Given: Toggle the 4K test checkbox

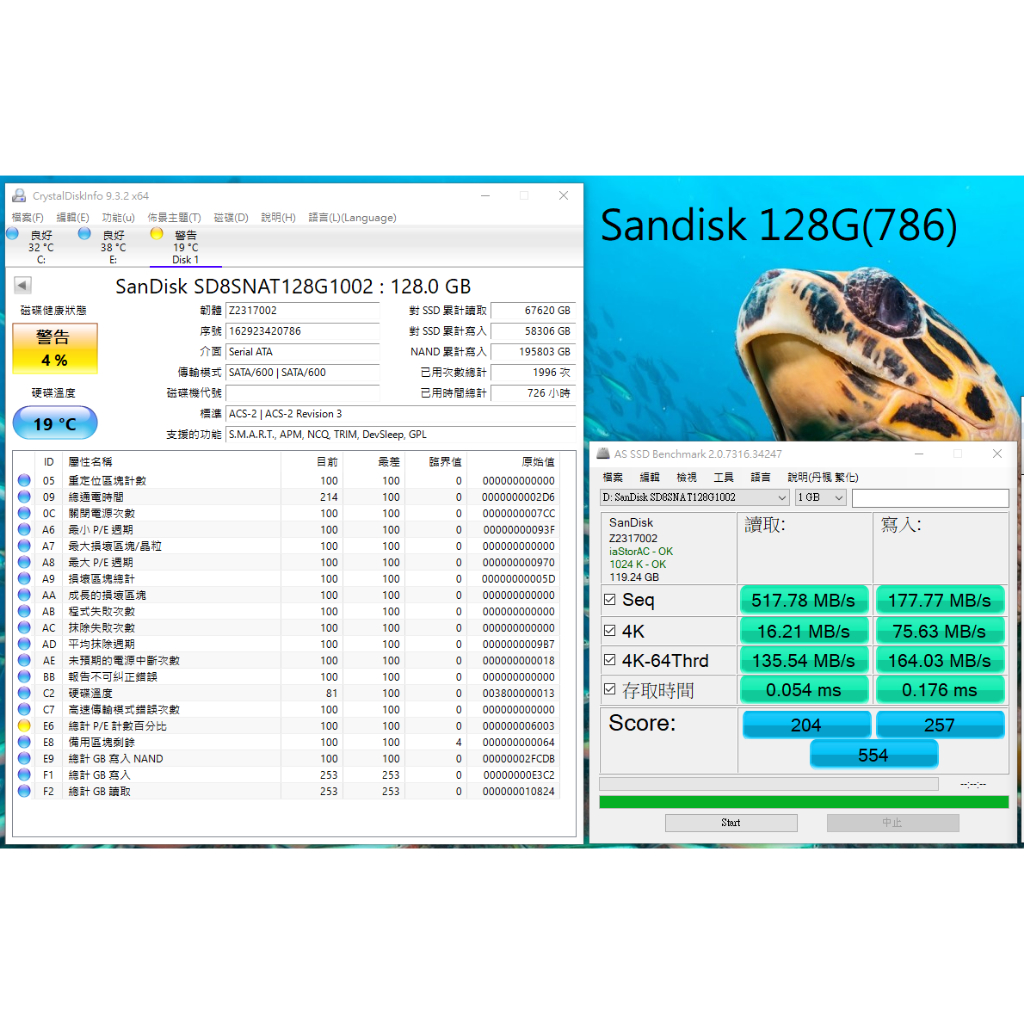Looking at the screenshot, I should (x=610, y=631).
